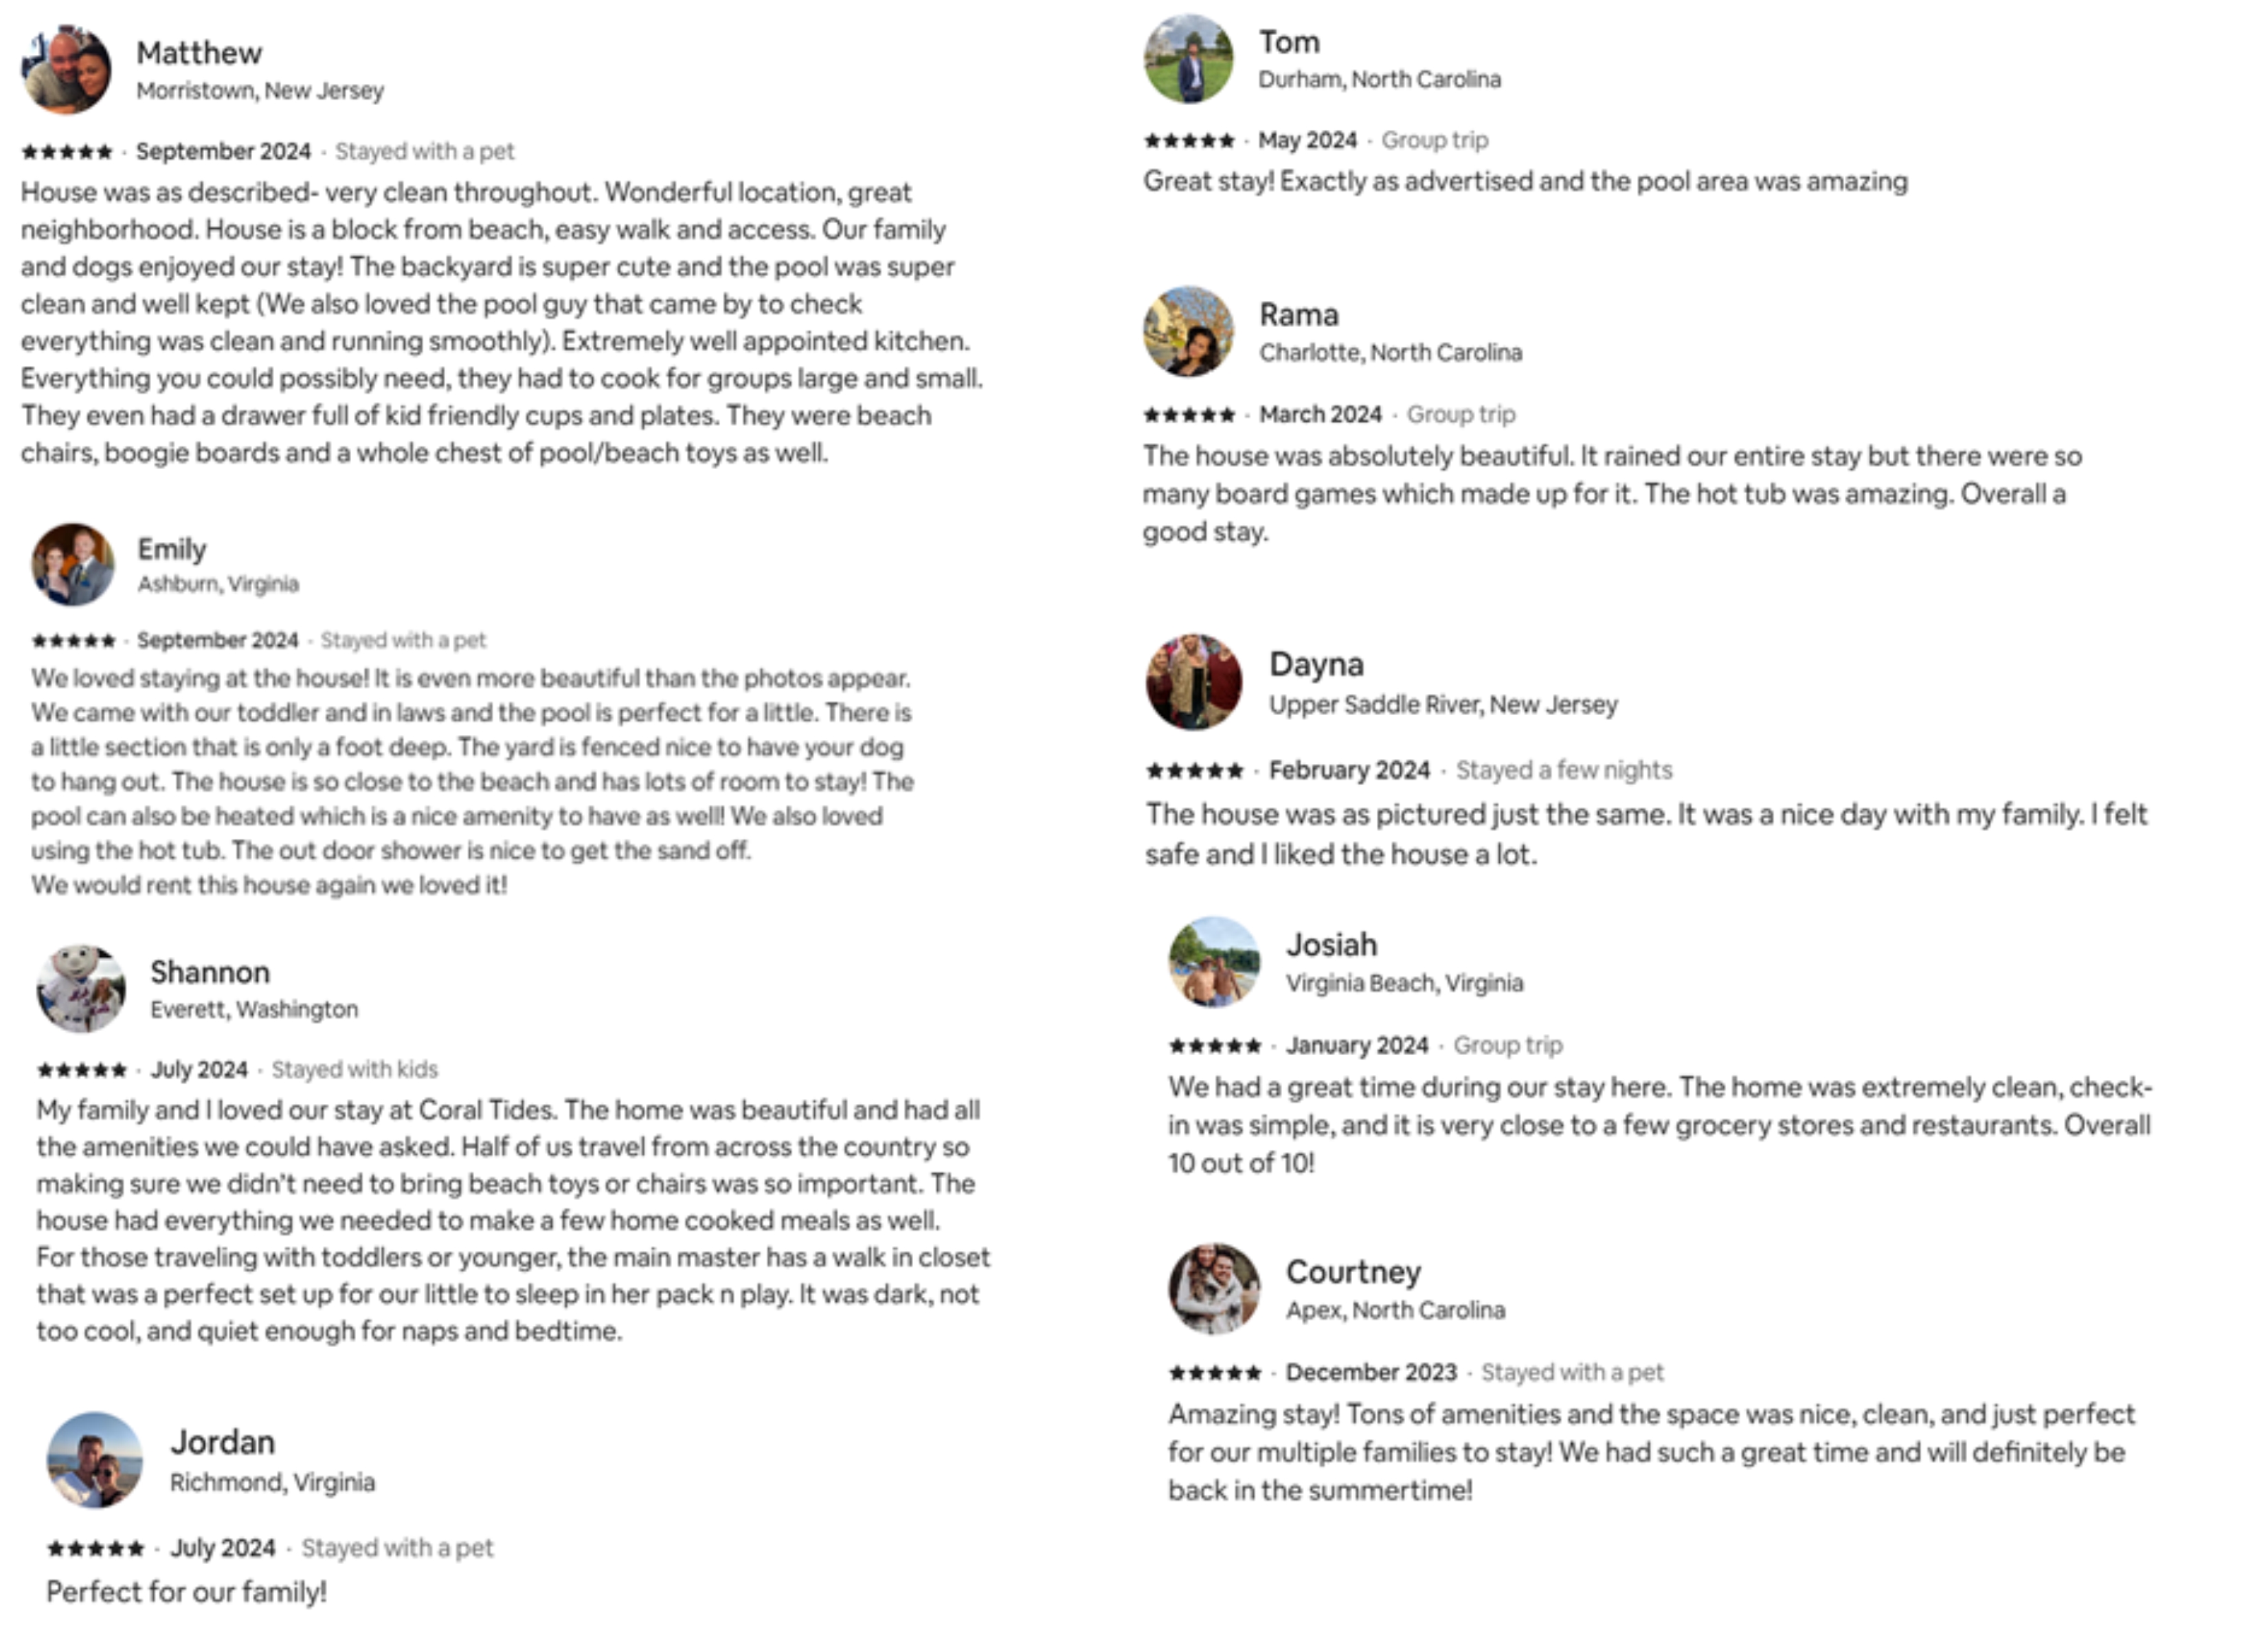The height and width of the screenshot is (1626, 2268).
Task: Click the five-star rating on Tom's review
Action: pos(1189,140)
